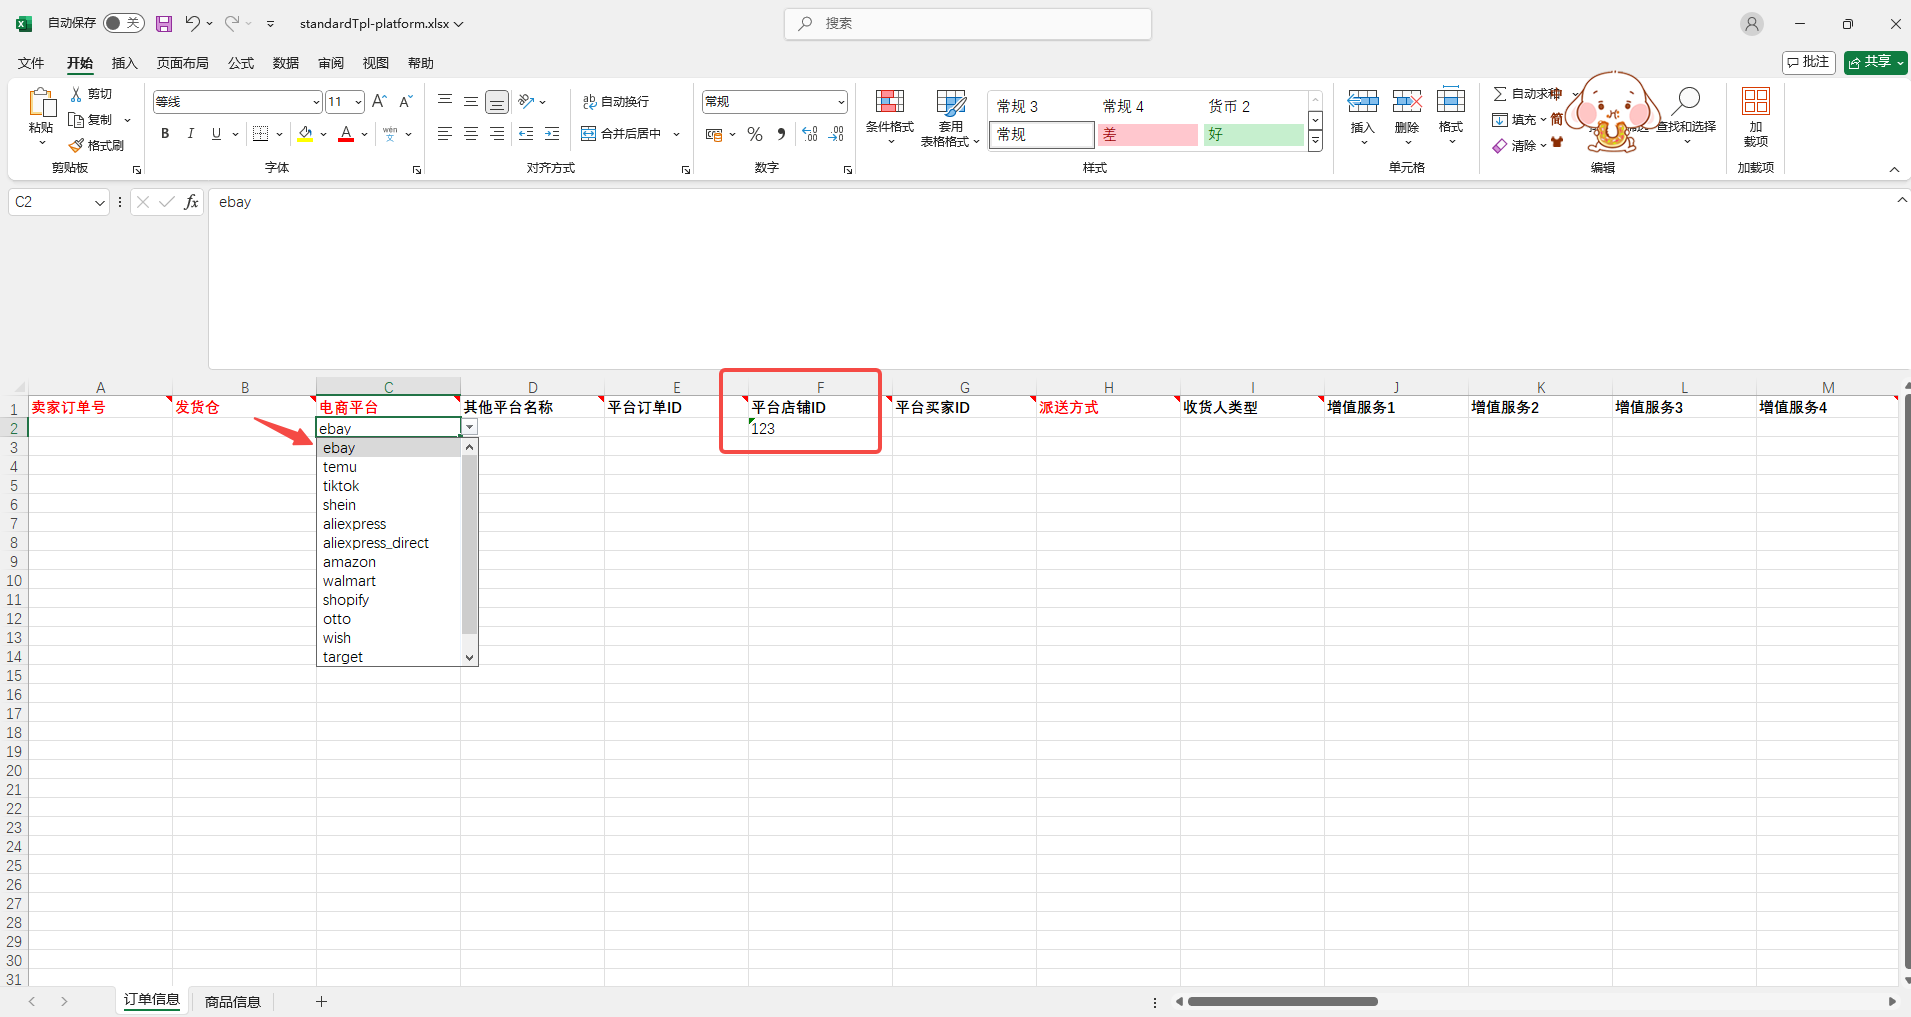1911x1017 pixels.
Task: Align text left in cell
Action: [445, 133]
